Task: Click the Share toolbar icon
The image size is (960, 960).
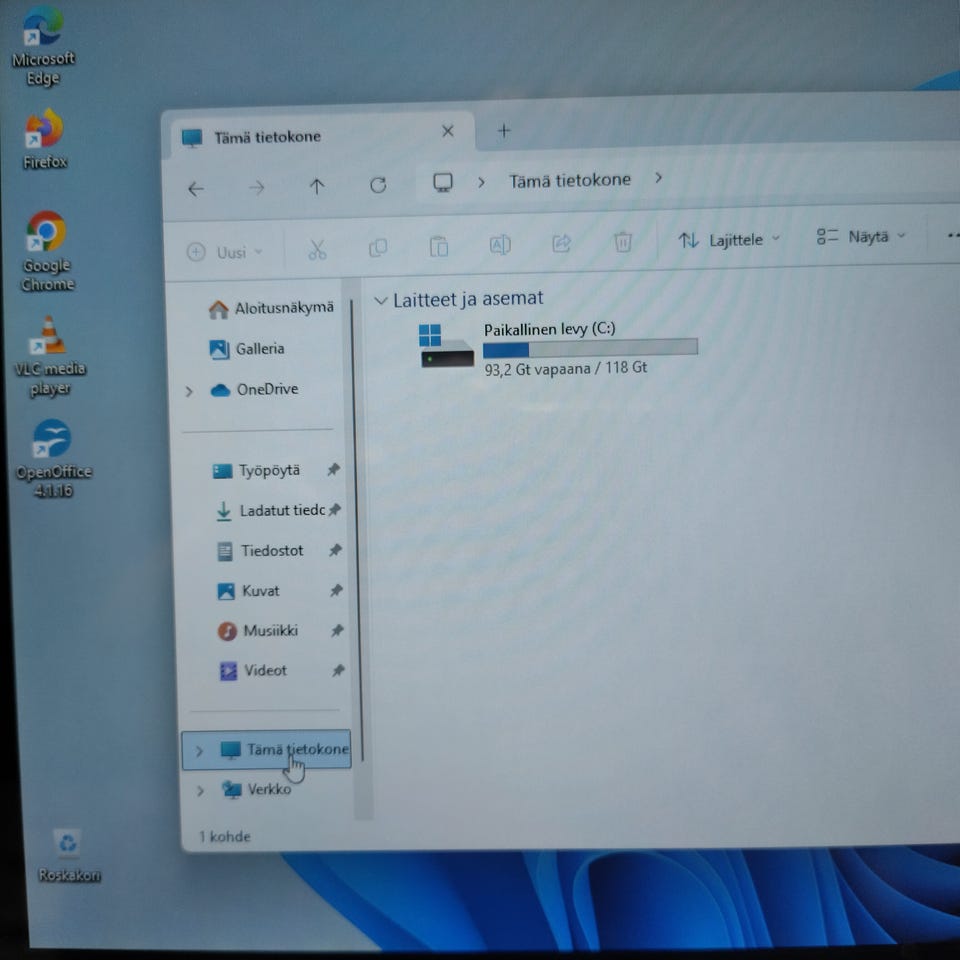Action: click(x=561, y=243)
